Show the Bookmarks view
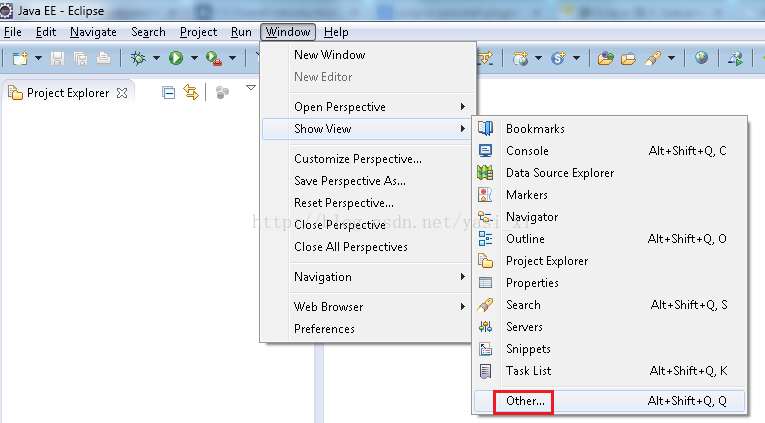Image resolution: width=765 pixels, height=423 pixels. tap(609, 129)
